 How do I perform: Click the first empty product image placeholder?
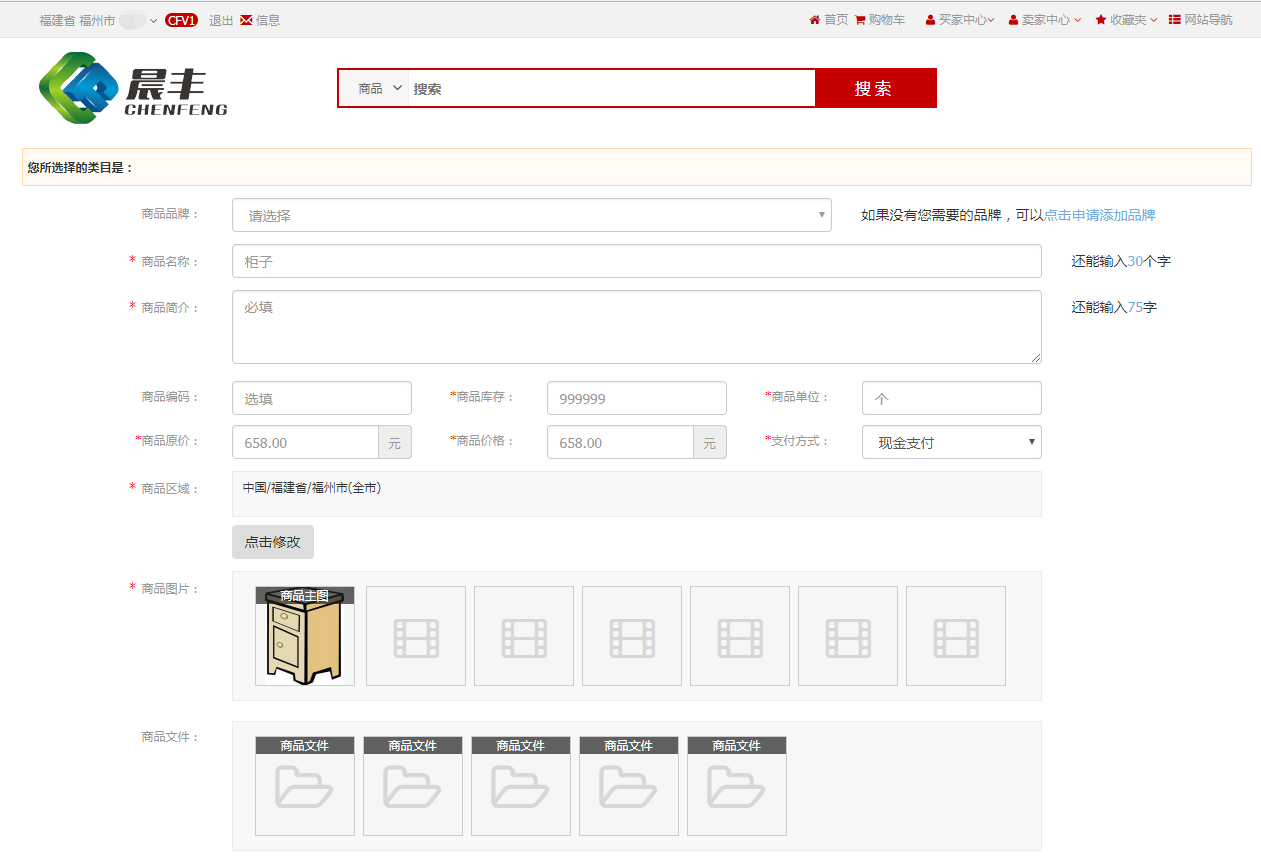click(416, 636)
